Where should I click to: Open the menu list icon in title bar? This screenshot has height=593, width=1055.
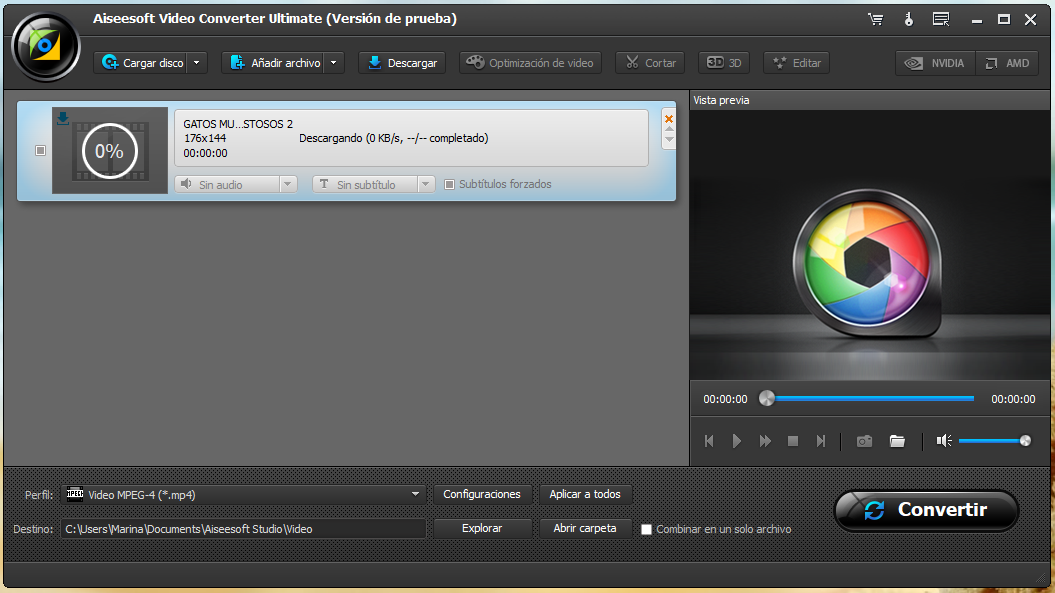[941, 20]
